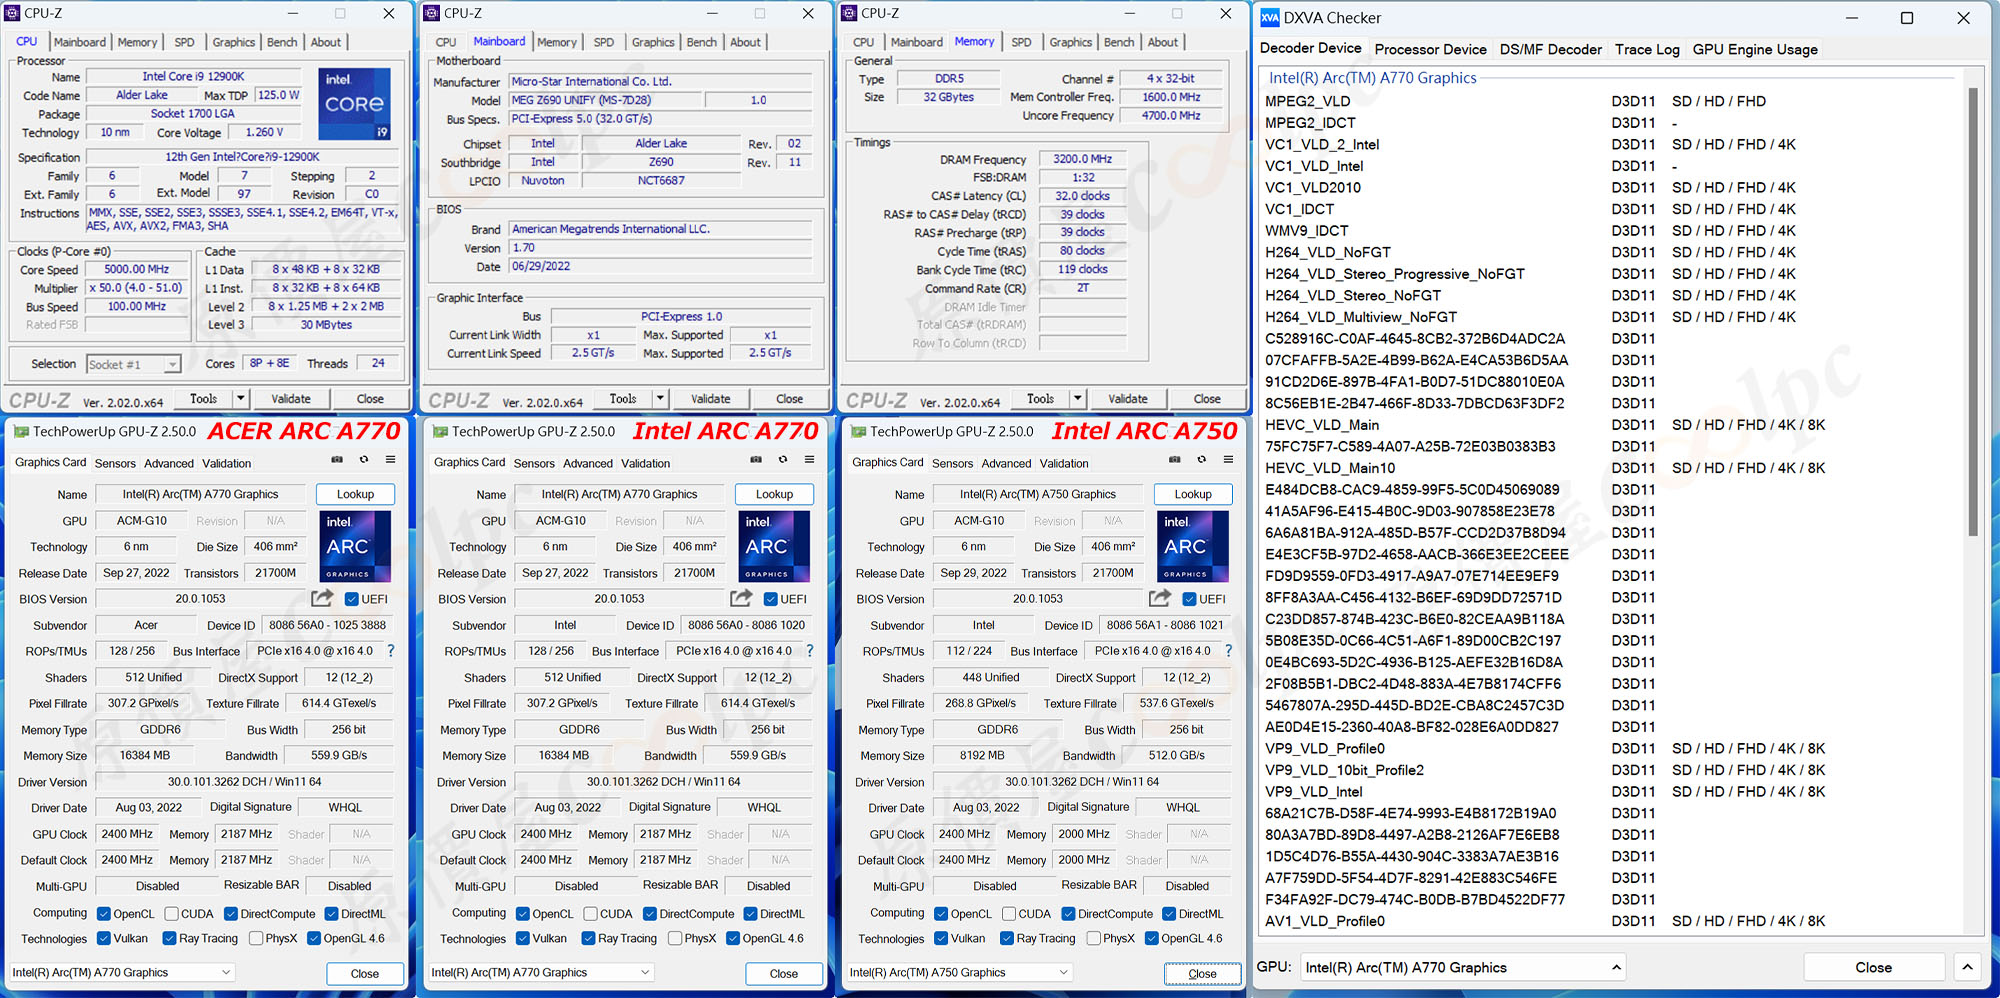This screenshot has height=998, width=2000.
Task: Click Close button in DXVA Checker
Action: click(x=1873, y=967)
